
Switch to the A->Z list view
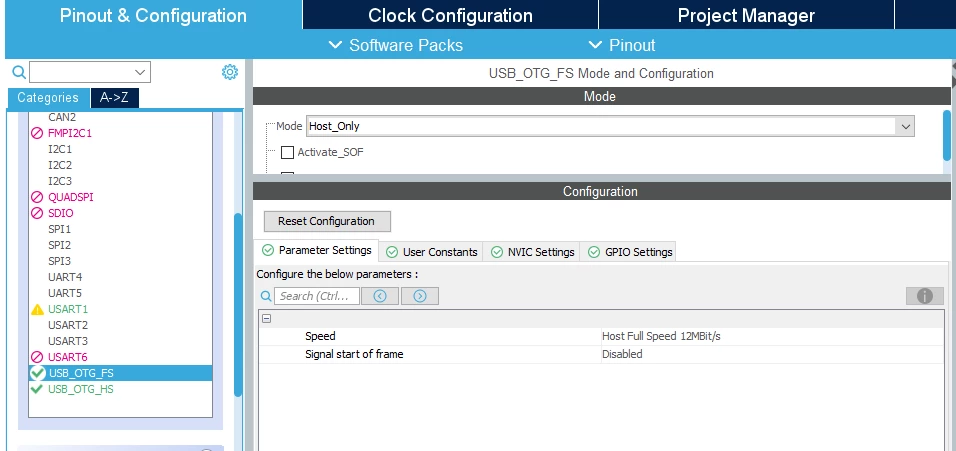coord(115,98)
